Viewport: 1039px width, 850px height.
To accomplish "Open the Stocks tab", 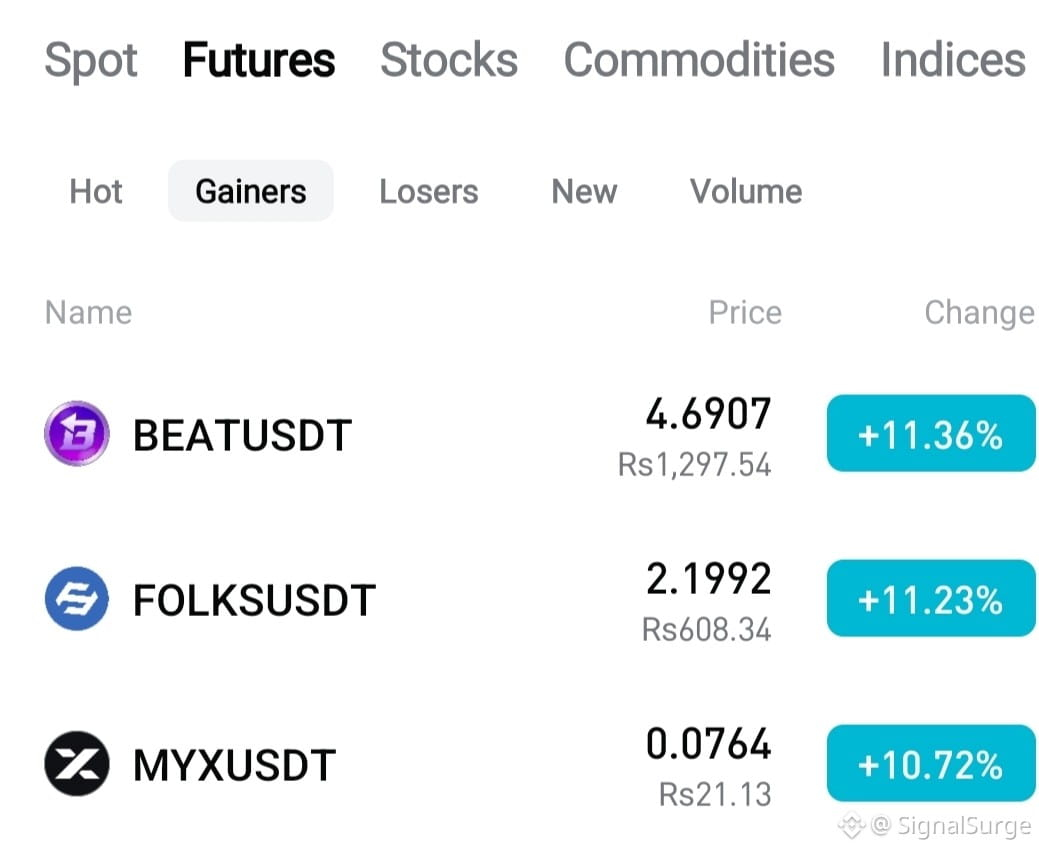I will [x=449, y=60].
